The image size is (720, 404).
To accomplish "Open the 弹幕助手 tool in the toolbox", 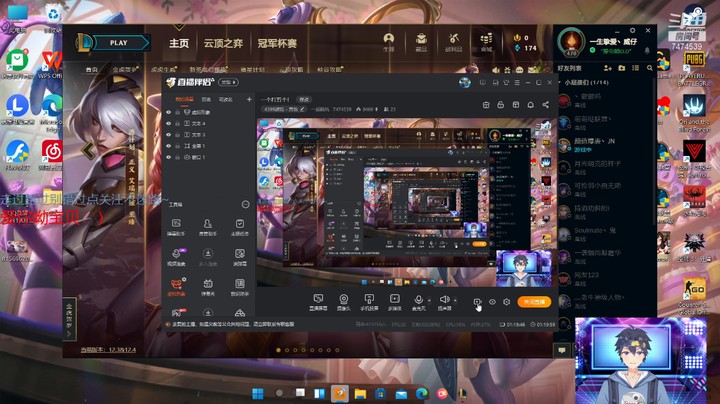I will tap(176, 227).
